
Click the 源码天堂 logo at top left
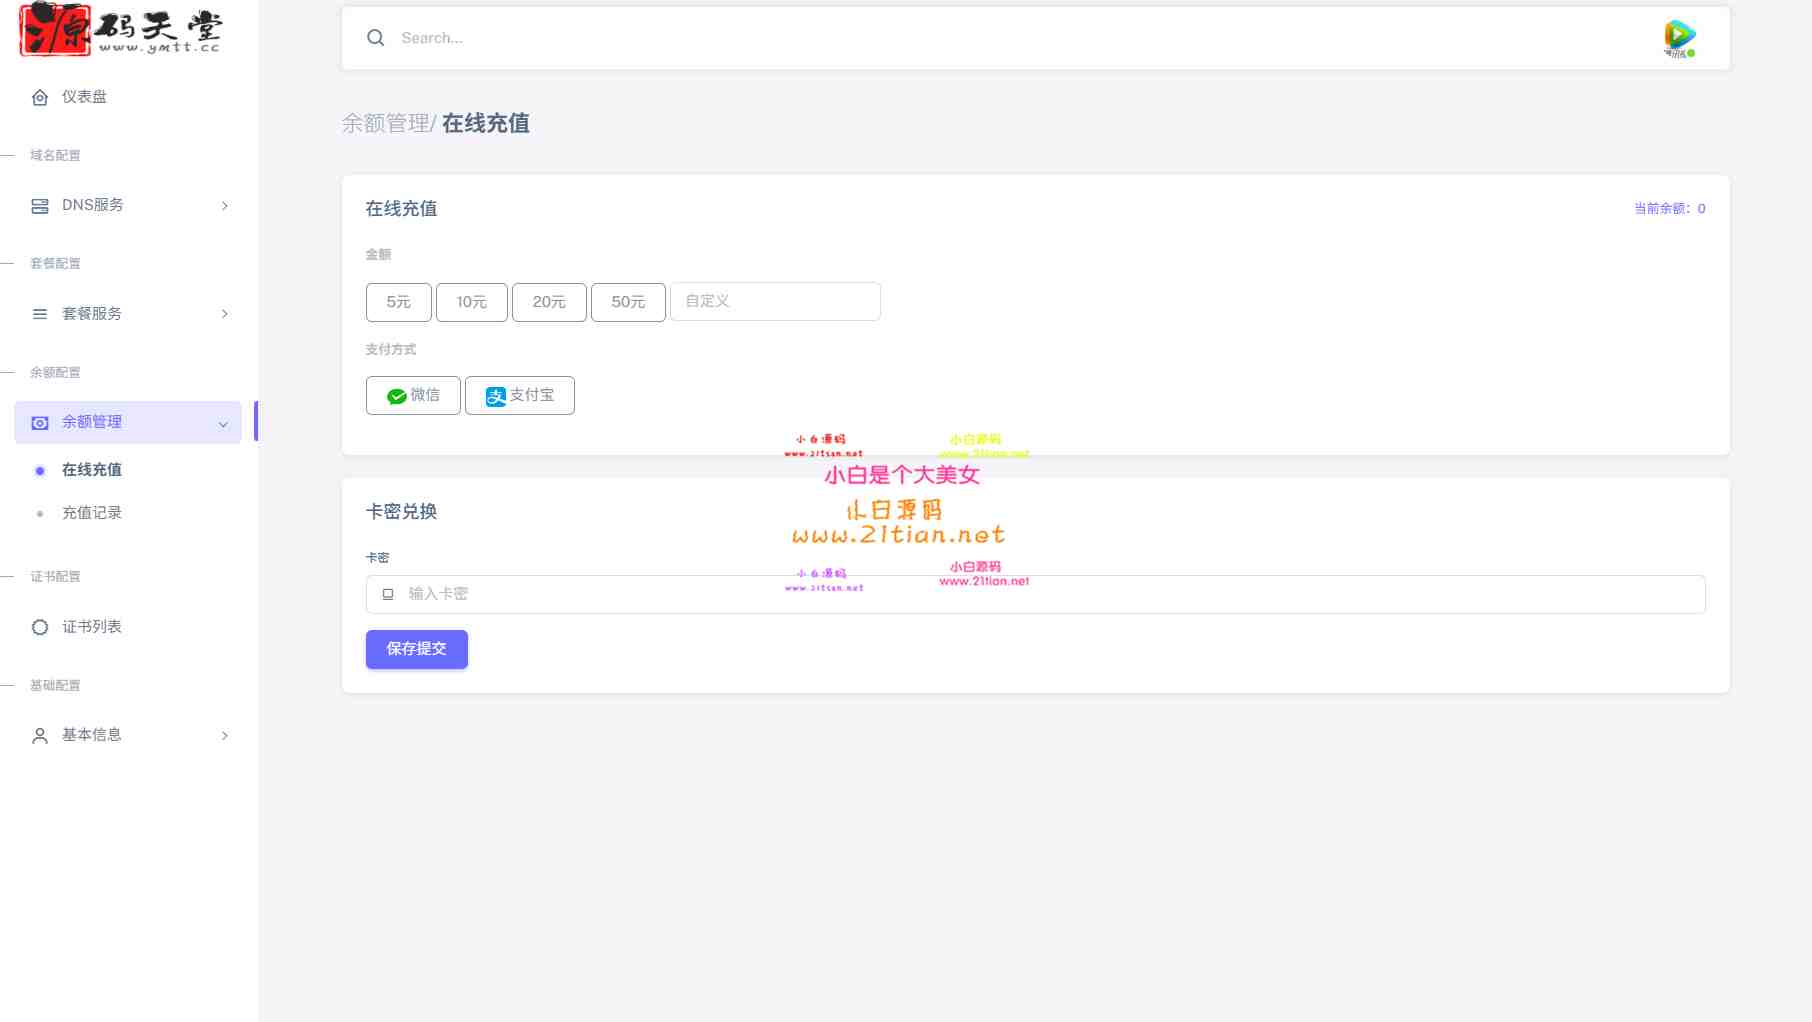pos(120,30)
